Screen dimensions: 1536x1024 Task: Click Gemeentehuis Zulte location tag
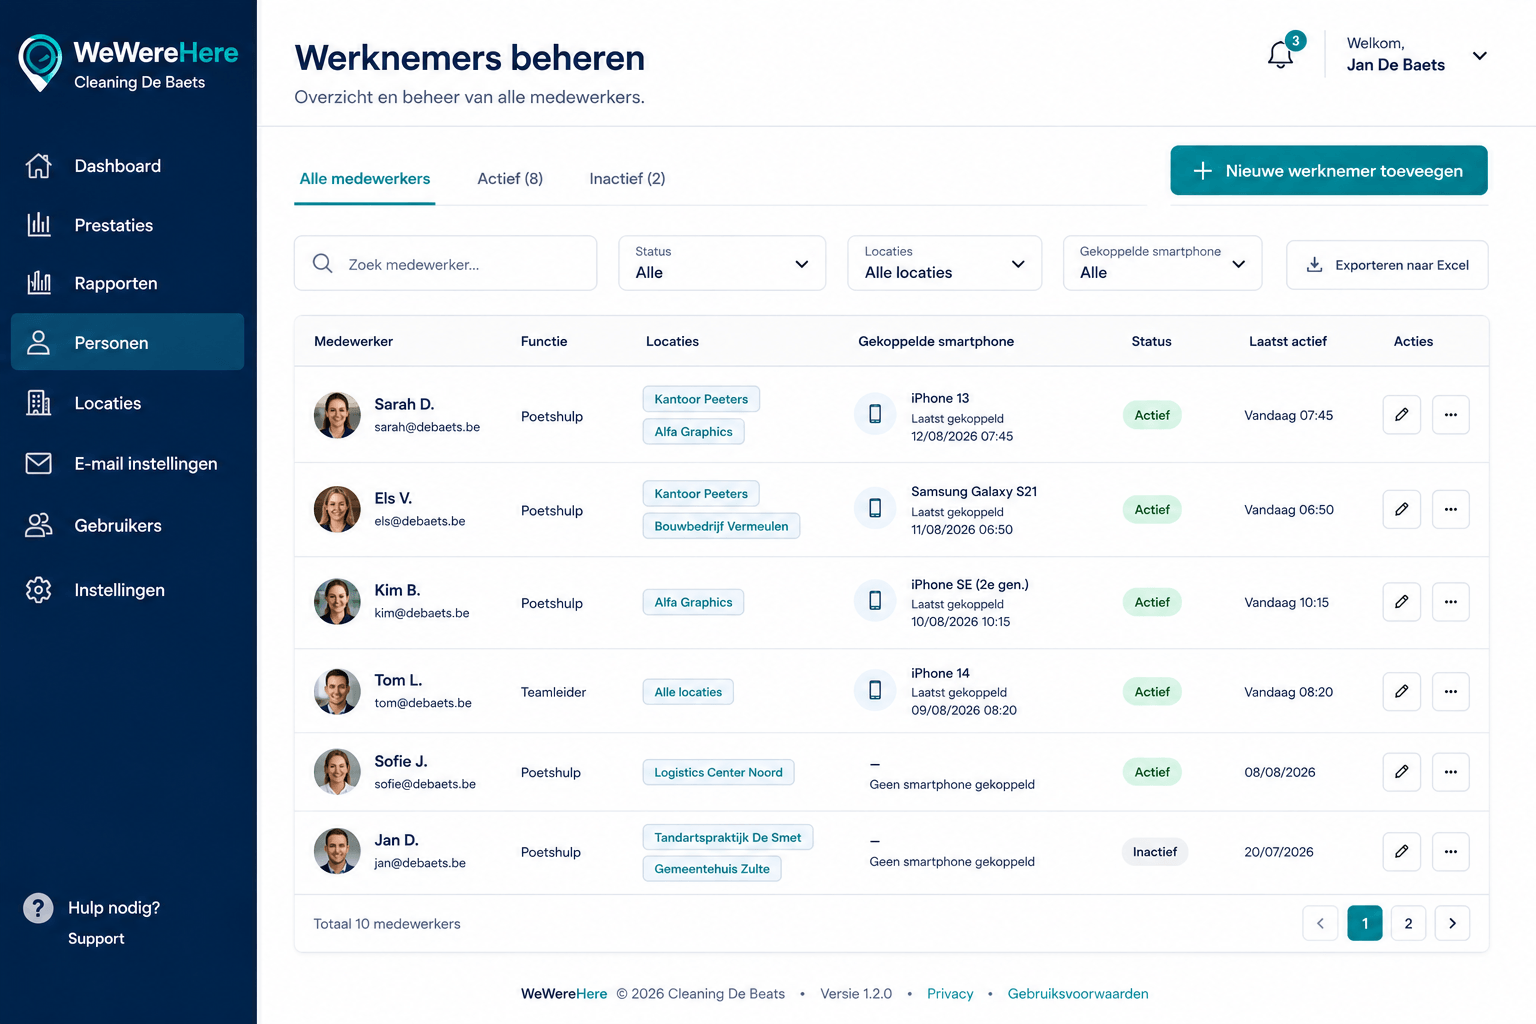(712, 869)
